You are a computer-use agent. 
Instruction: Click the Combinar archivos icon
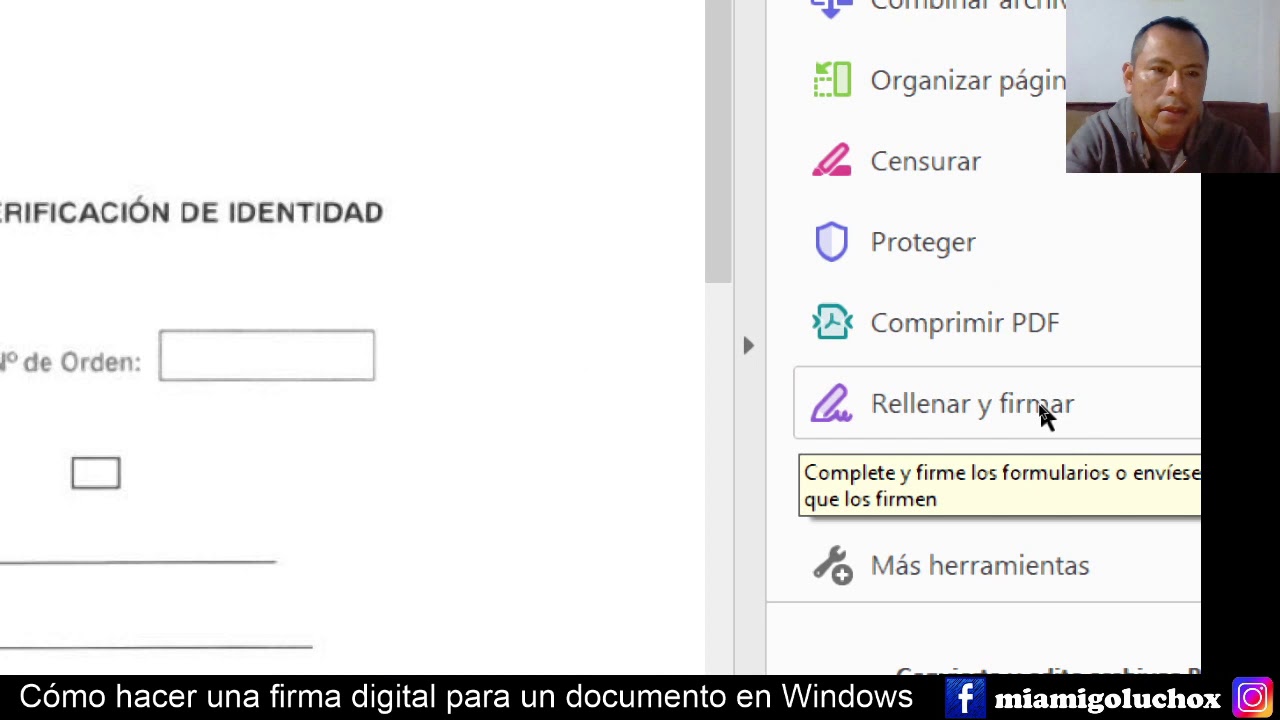(831, 8)
